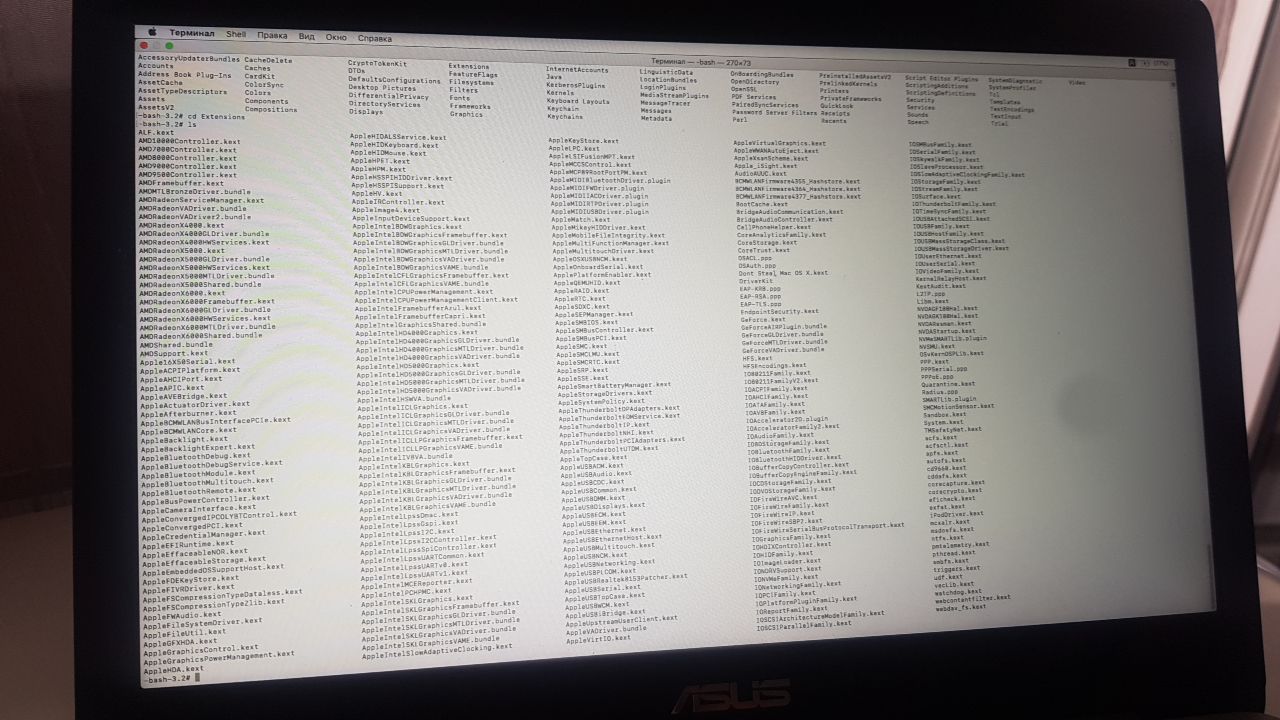Viewport: 1280px width, 720px height.
Task: Click 'AppleIRController.kext' entry
Action: coord(399,202)
